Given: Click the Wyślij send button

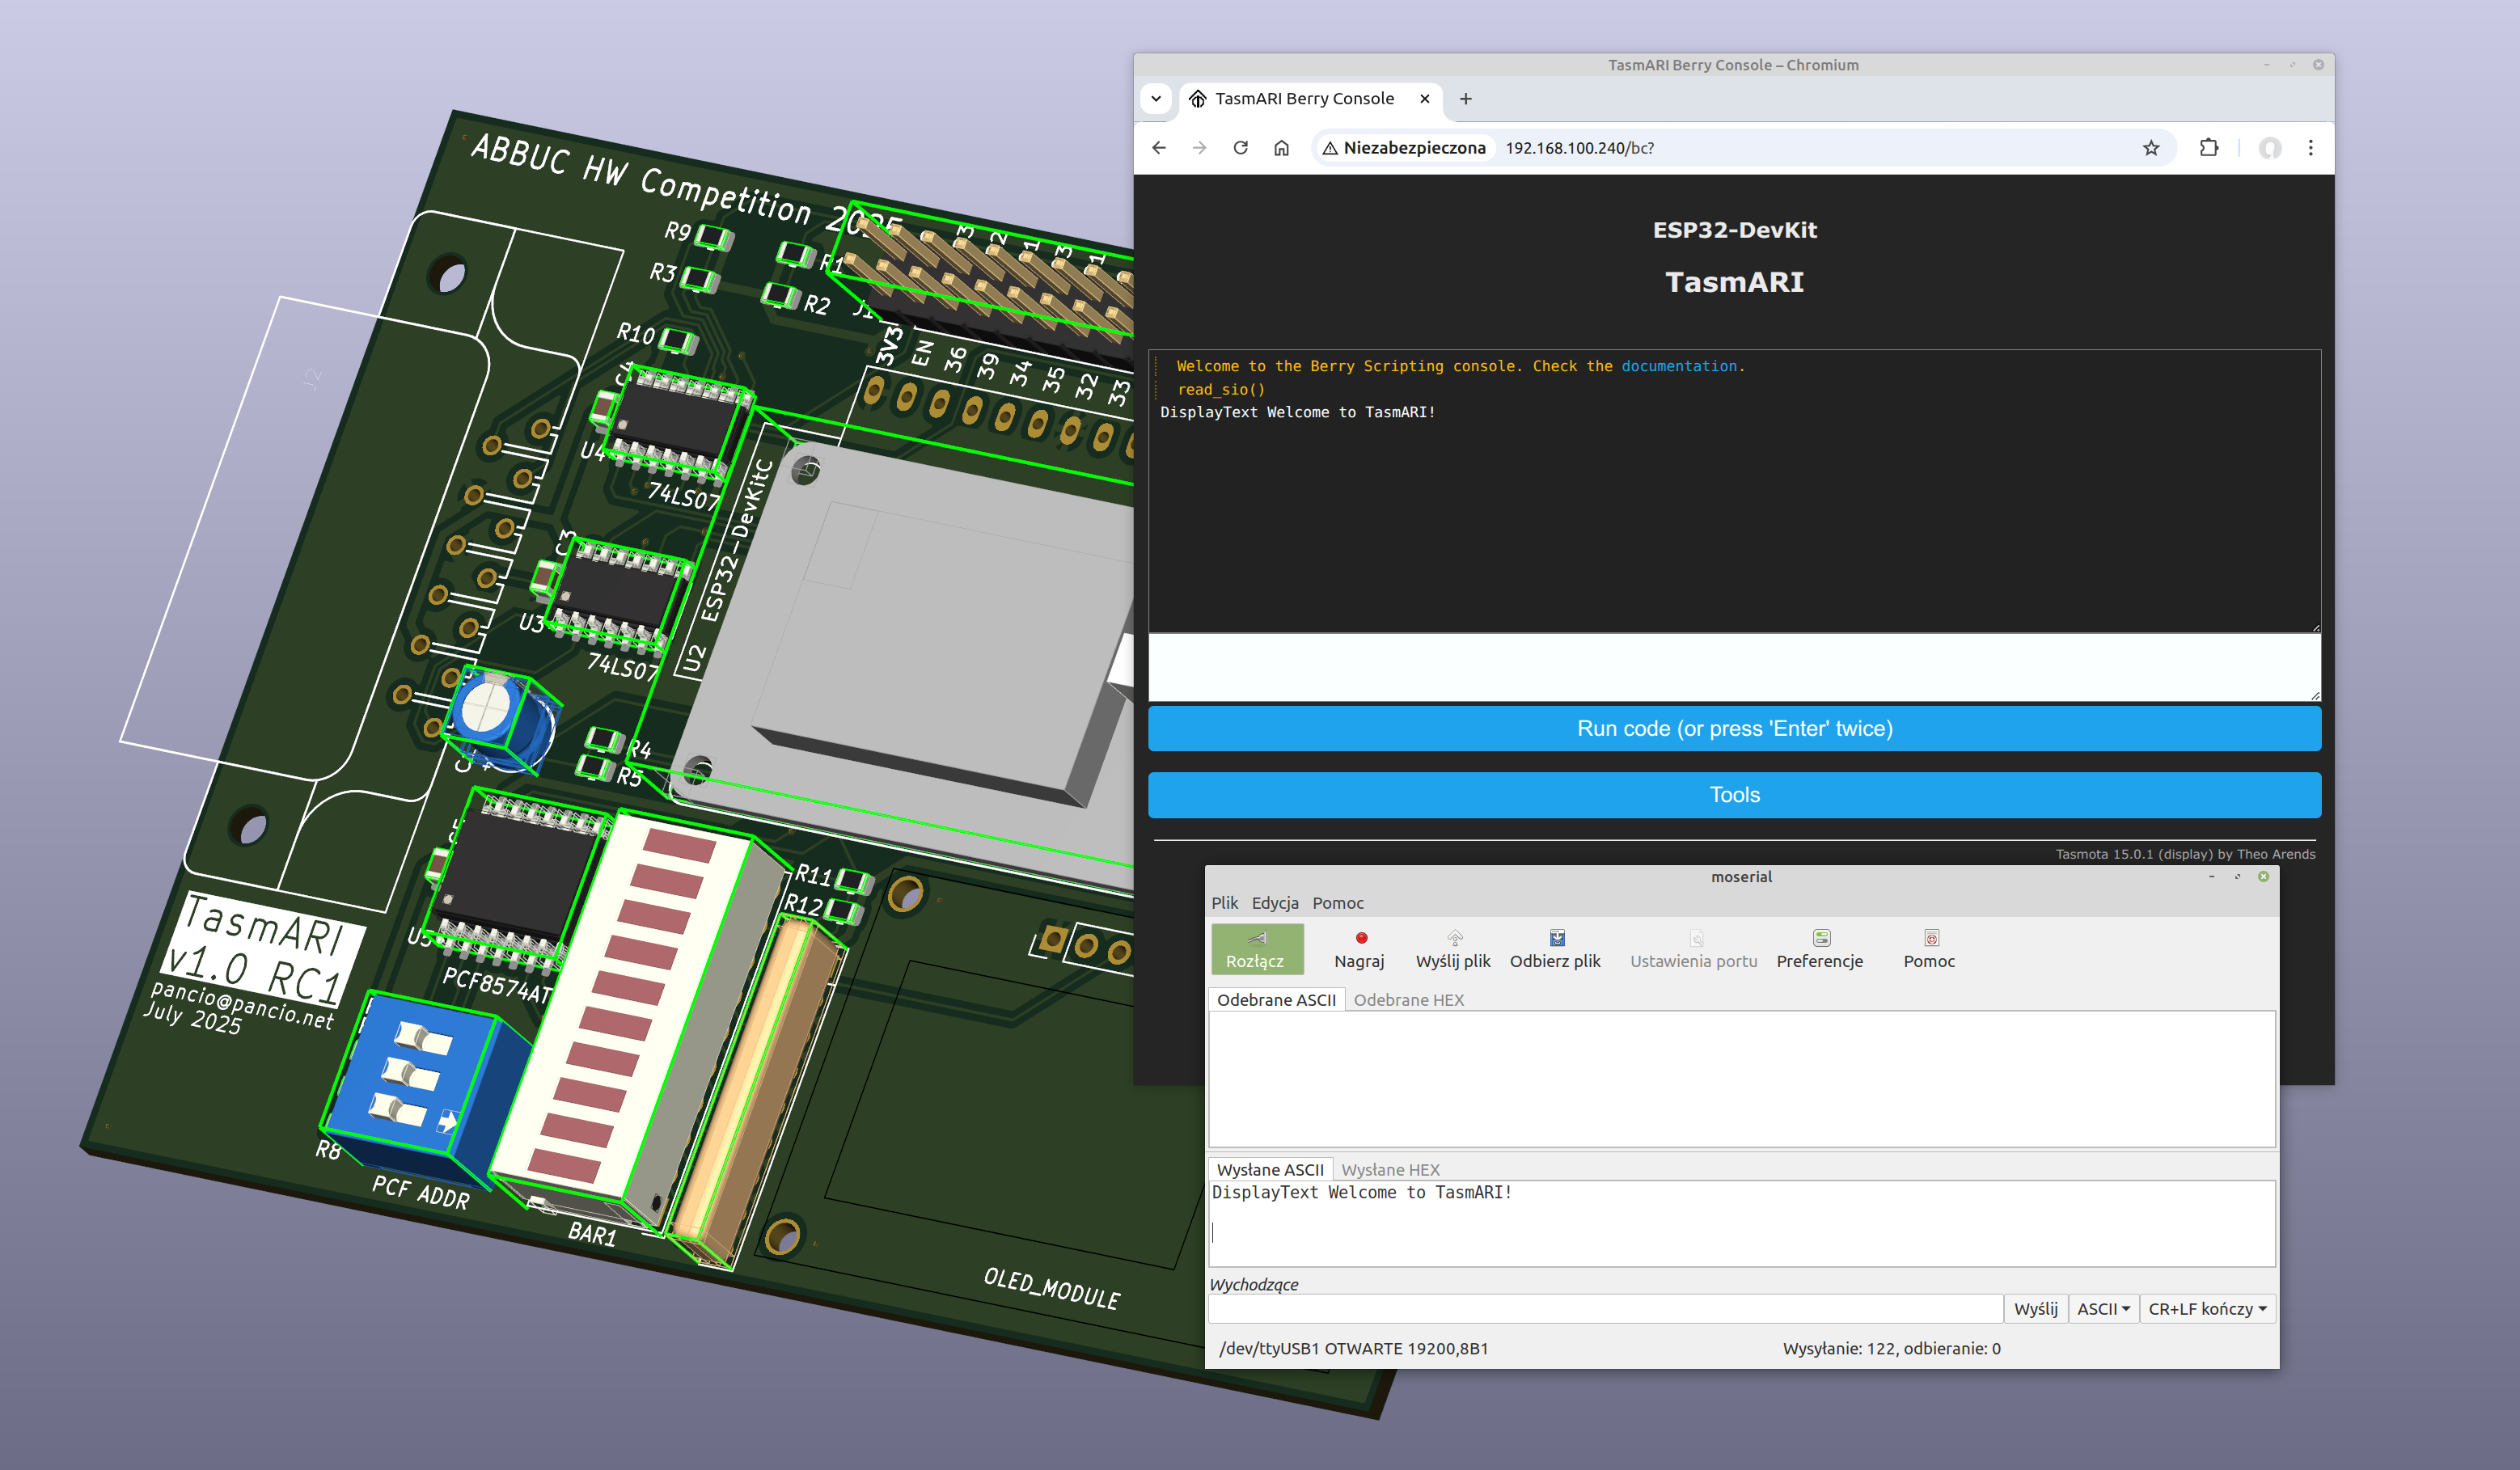Looking at the screenshot, I should 2035,1309.
